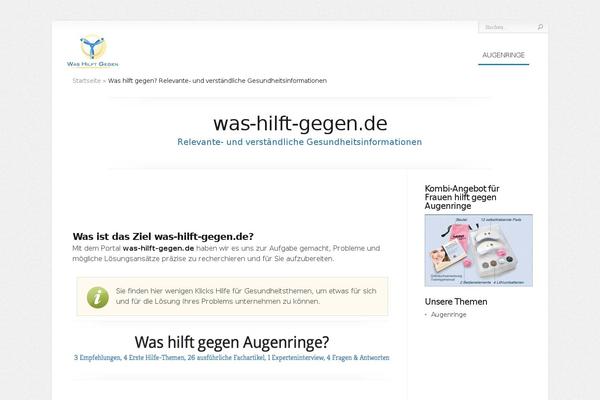
Task: Click subtitle Relevante- und verständliche Gesundheitsinformationen
Action: click(300, 142)
